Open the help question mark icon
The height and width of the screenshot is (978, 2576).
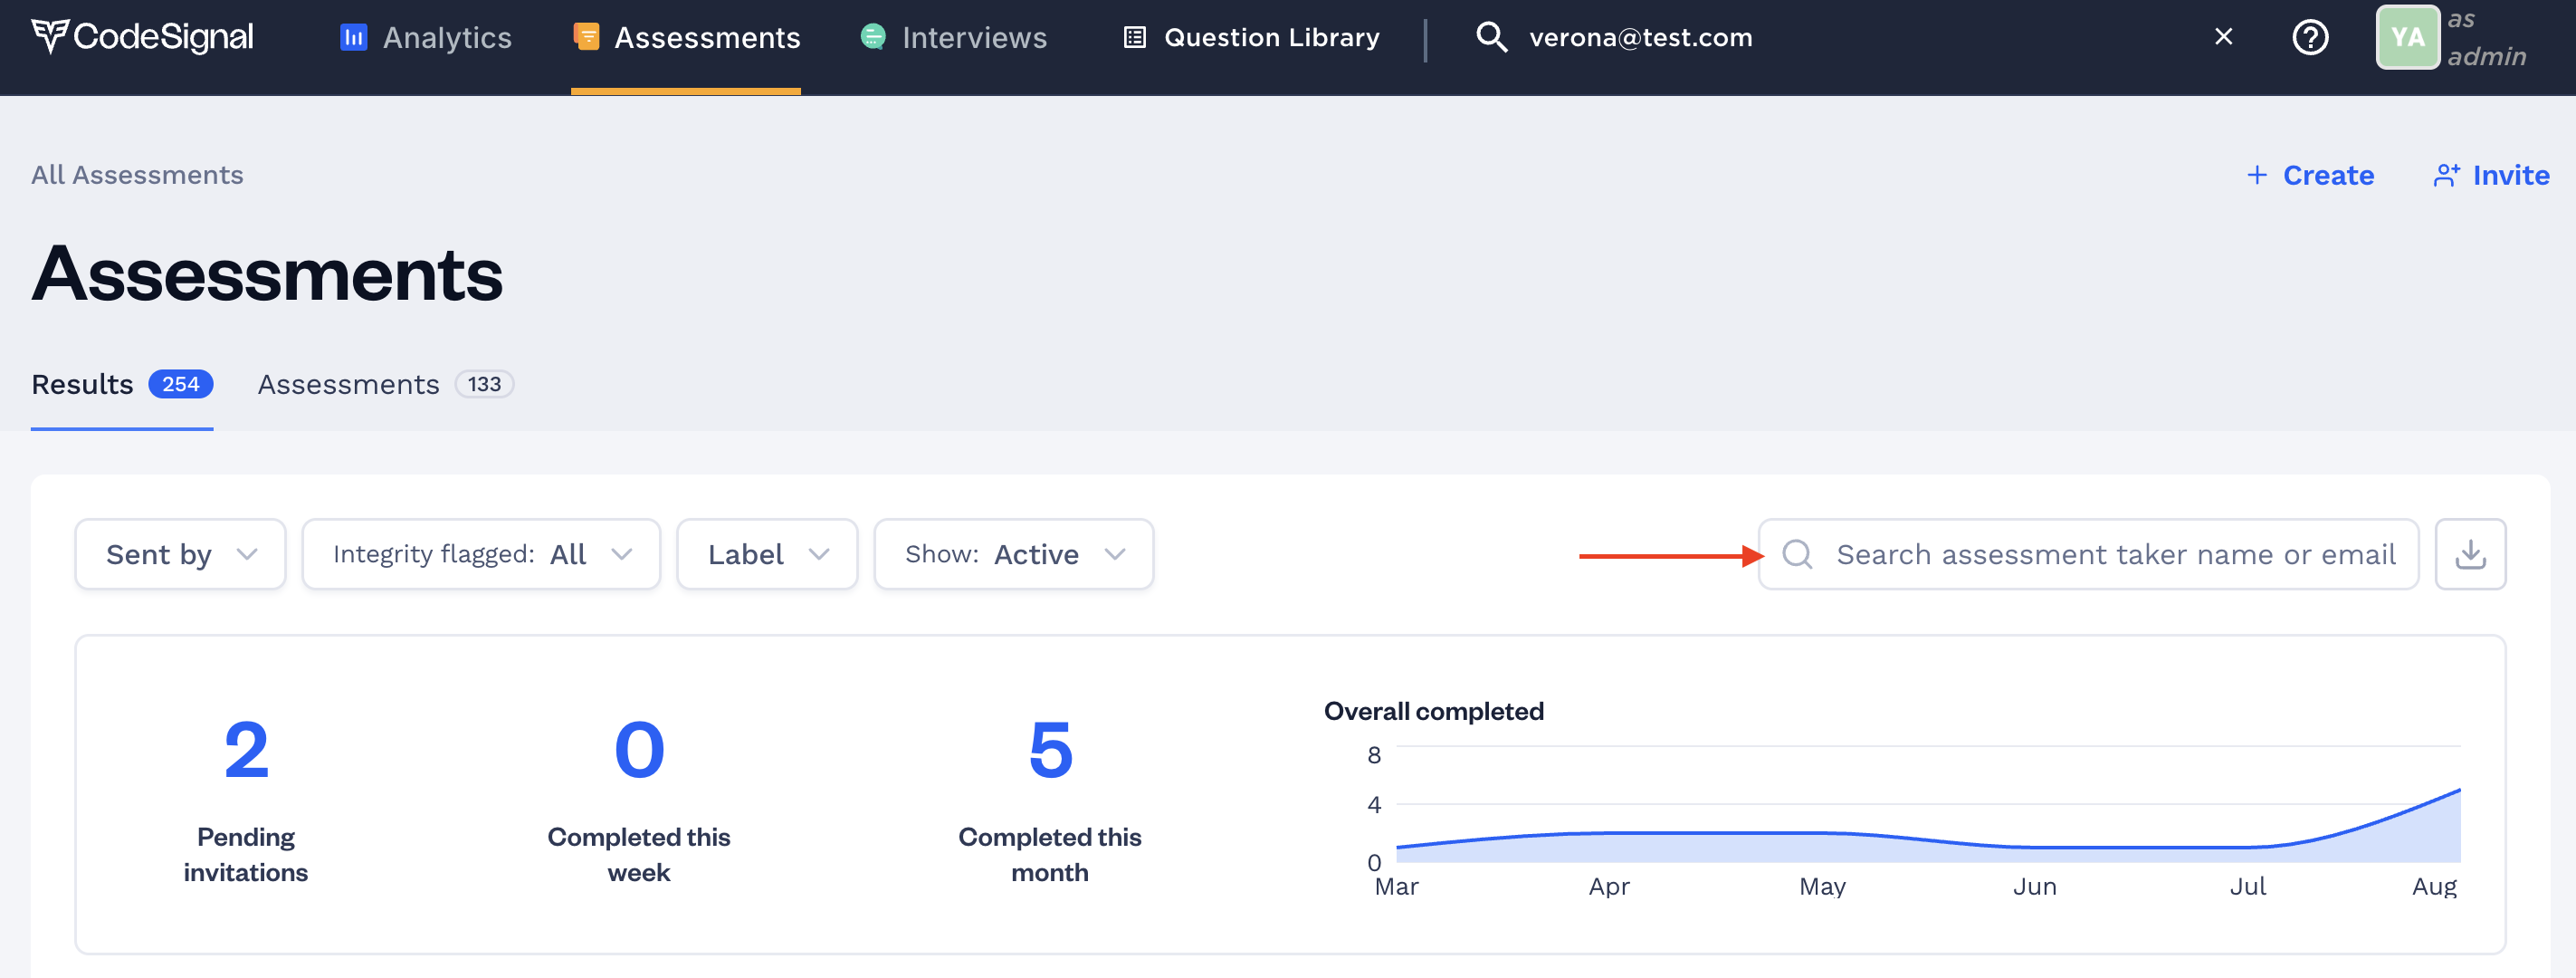pyautogui.click(x=2309, y=37)
